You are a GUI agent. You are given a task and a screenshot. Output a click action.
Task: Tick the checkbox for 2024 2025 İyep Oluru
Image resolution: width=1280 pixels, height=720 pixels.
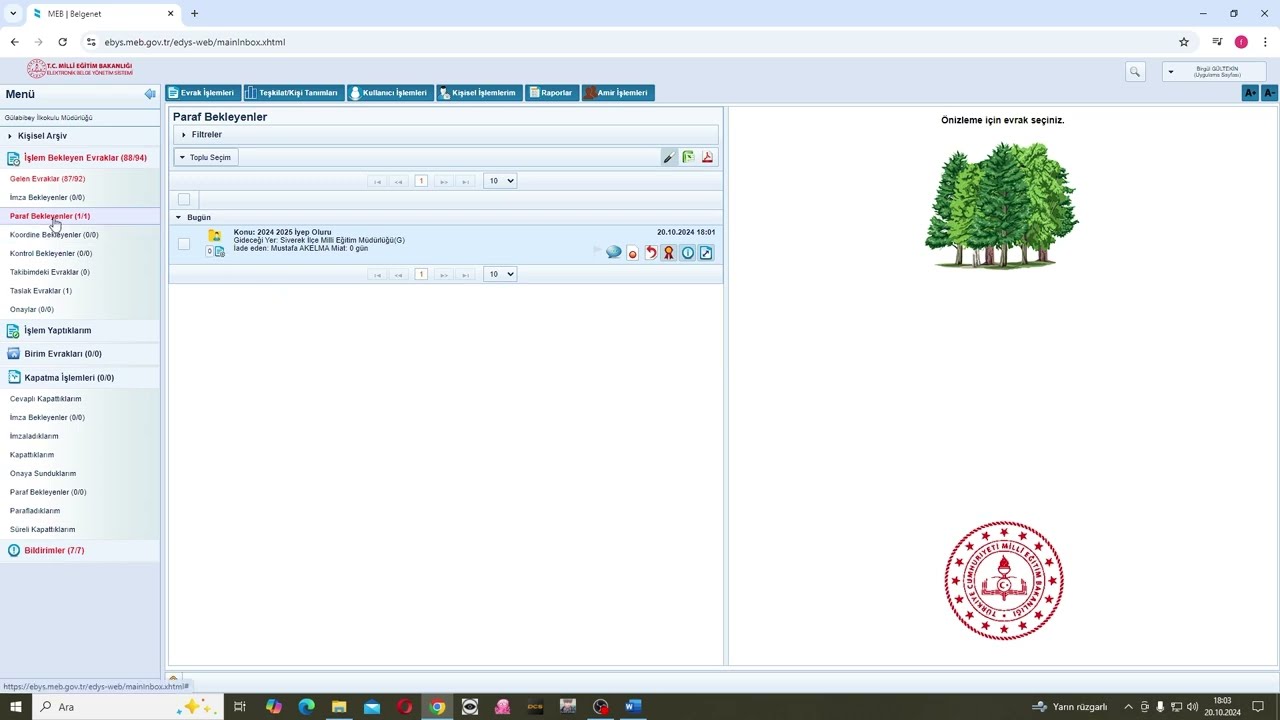pos(184,244)
